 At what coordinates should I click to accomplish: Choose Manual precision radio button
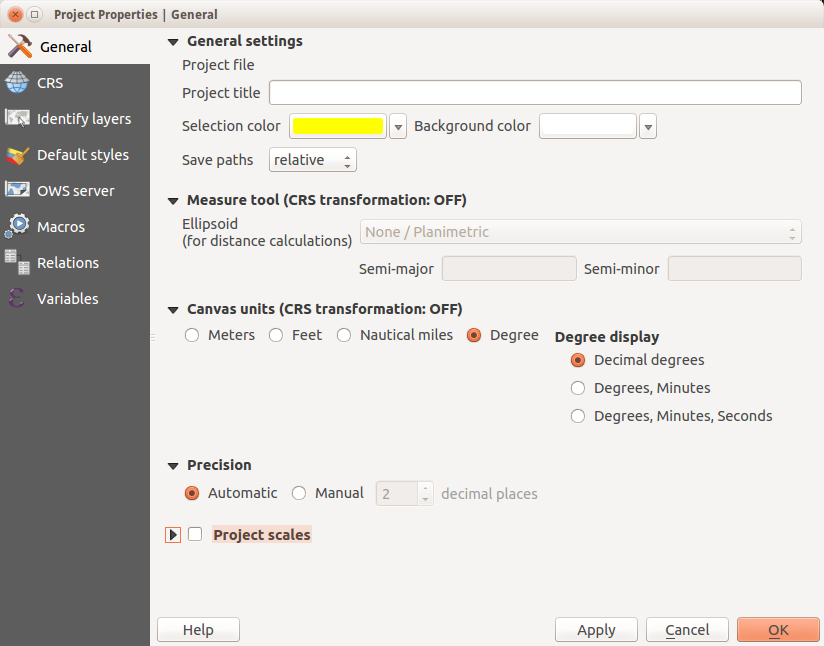pyautogui.click(x=299, y=493)
